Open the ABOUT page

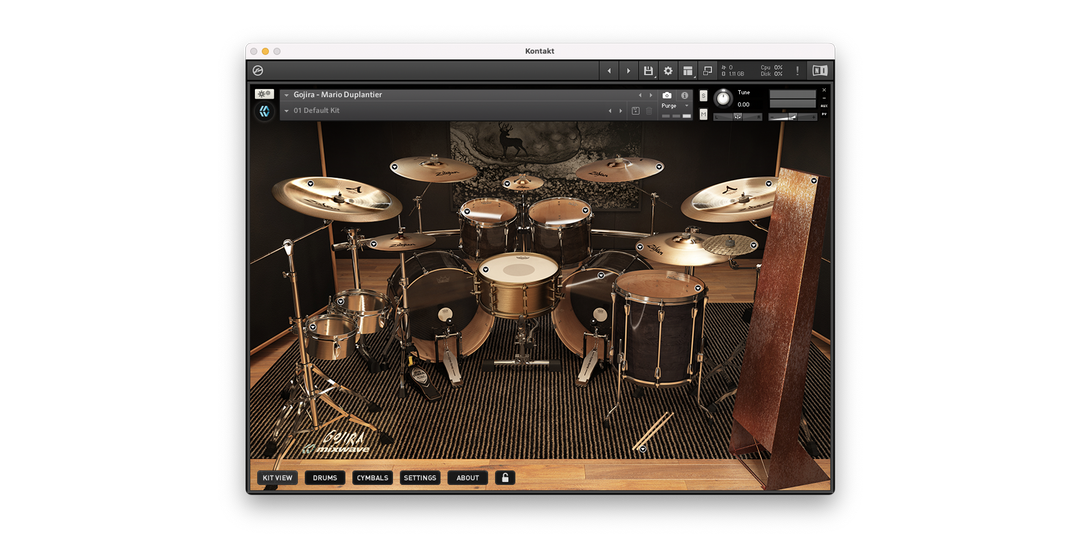coord(468,478)
